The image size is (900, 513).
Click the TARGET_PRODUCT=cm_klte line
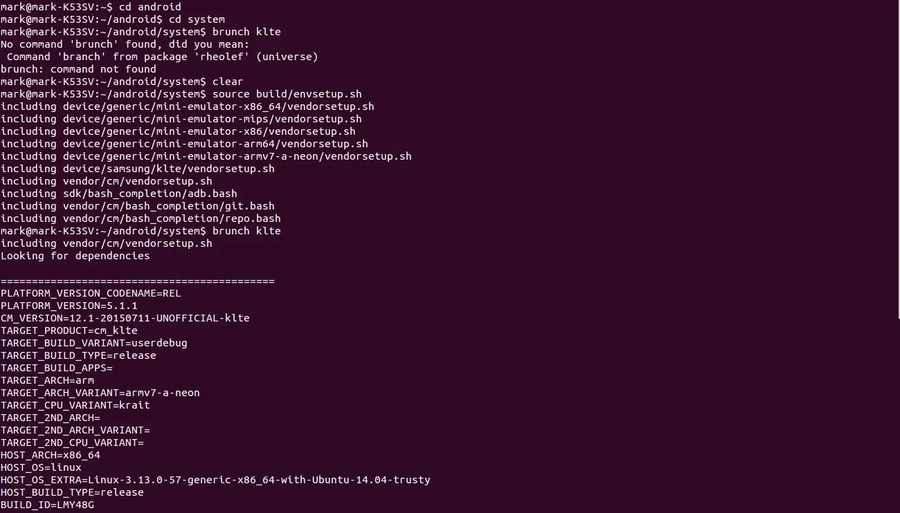(x=69, y=330)
